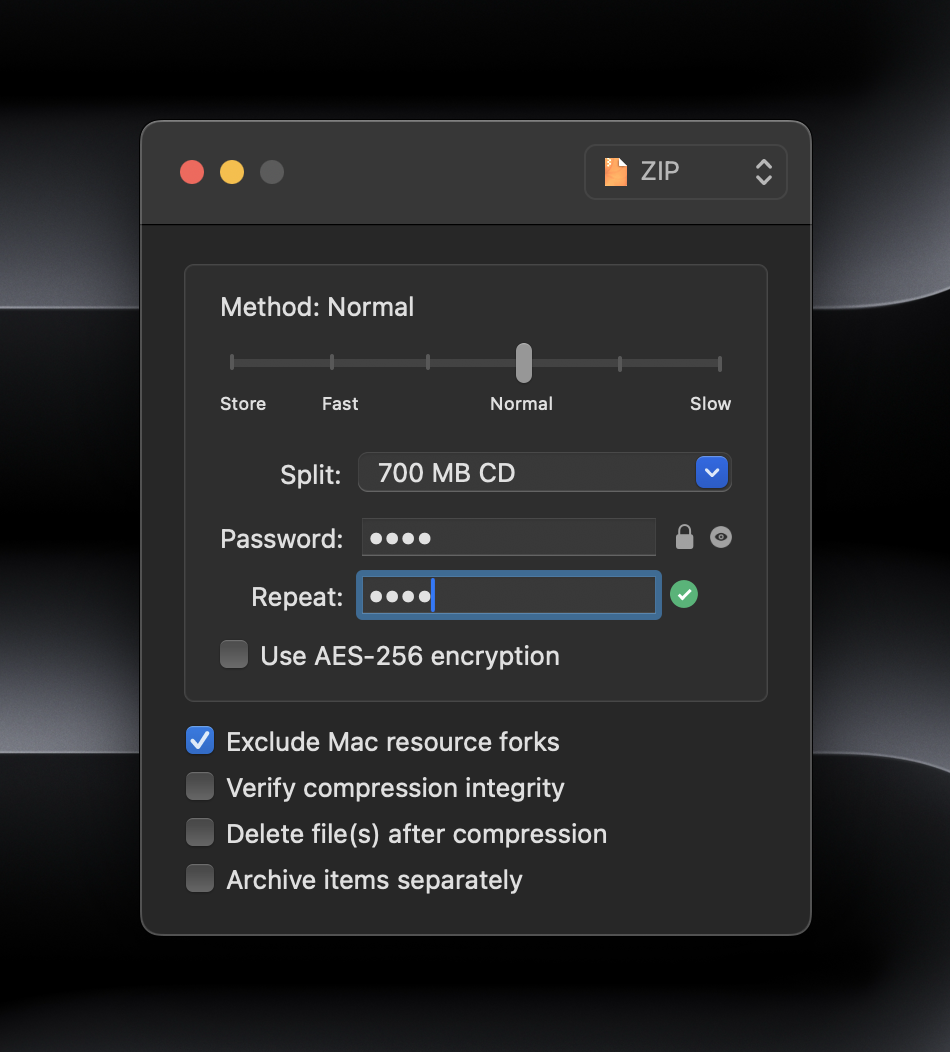Viewport: 950px width, 1052px height.
Task: Check Delete file(s) after compression
Action: pyautogui.click(x=200, y=833)
